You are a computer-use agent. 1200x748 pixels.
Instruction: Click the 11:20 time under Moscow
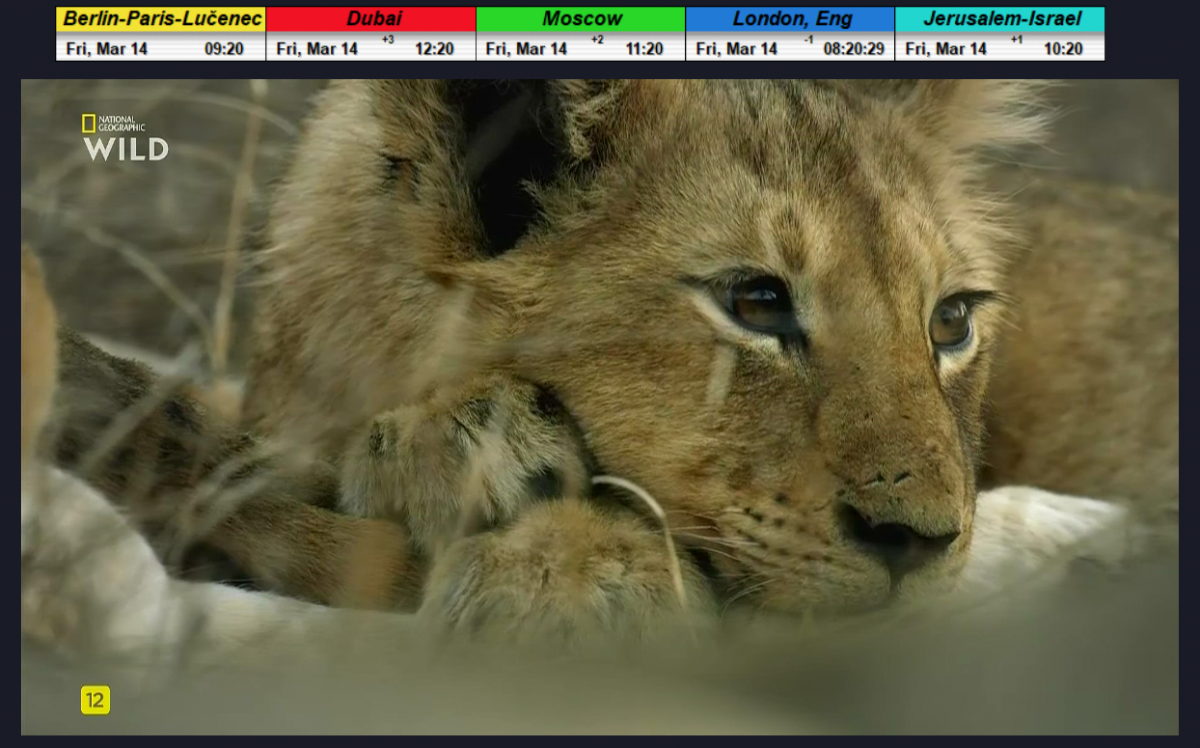[x=644, y=49]
